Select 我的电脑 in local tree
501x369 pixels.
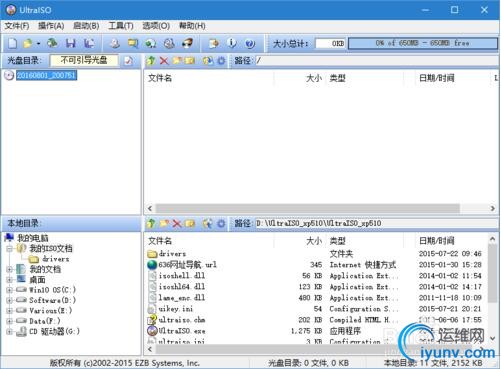pos(33,238)
